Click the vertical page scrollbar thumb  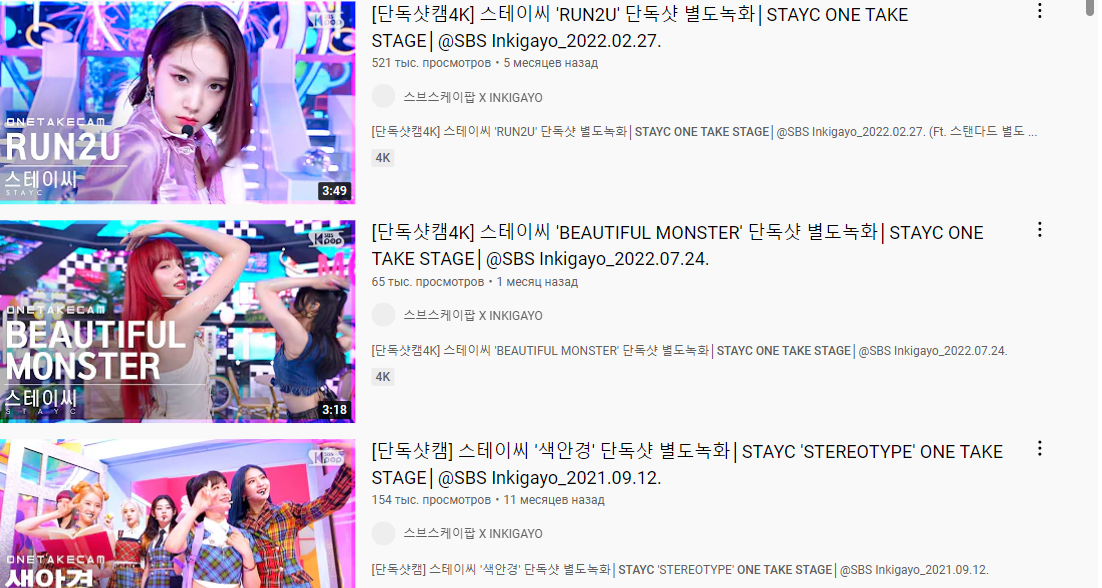point(1091,7)
